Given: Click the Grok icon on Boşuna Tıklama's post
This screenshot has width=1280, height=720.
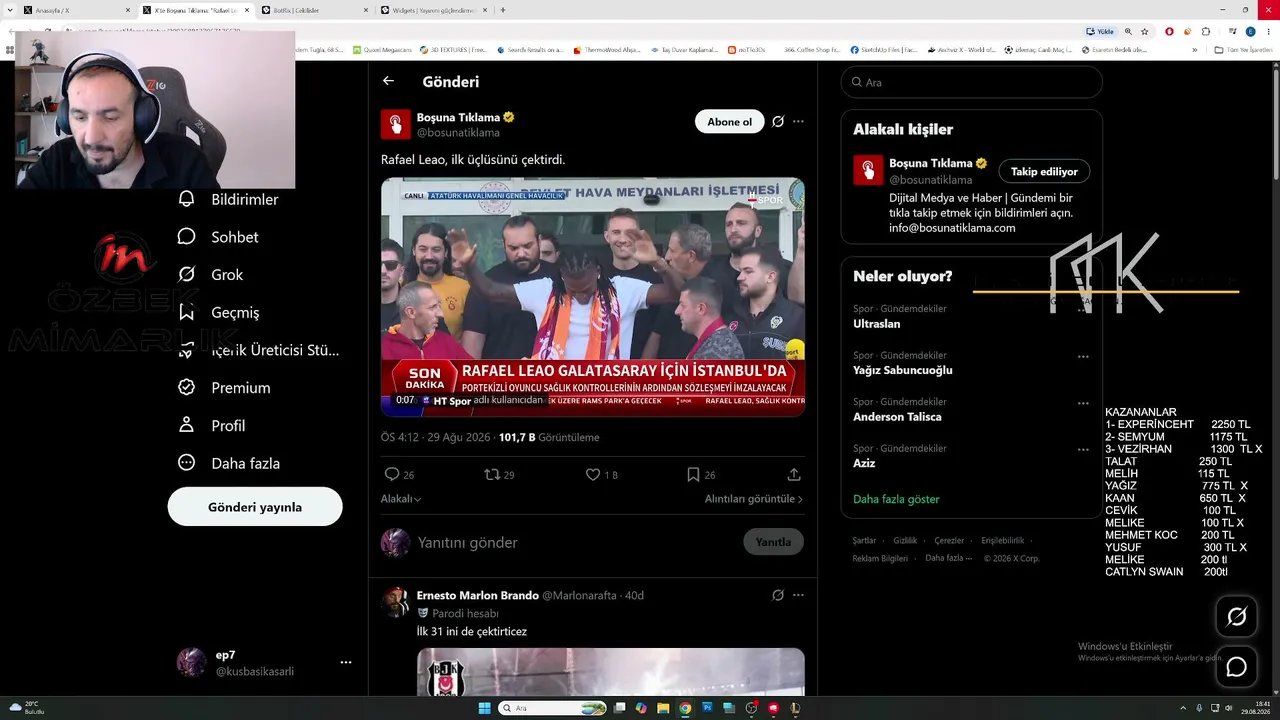Looking at the screenshot, I should pyautogui.click(x=777, y=122).
